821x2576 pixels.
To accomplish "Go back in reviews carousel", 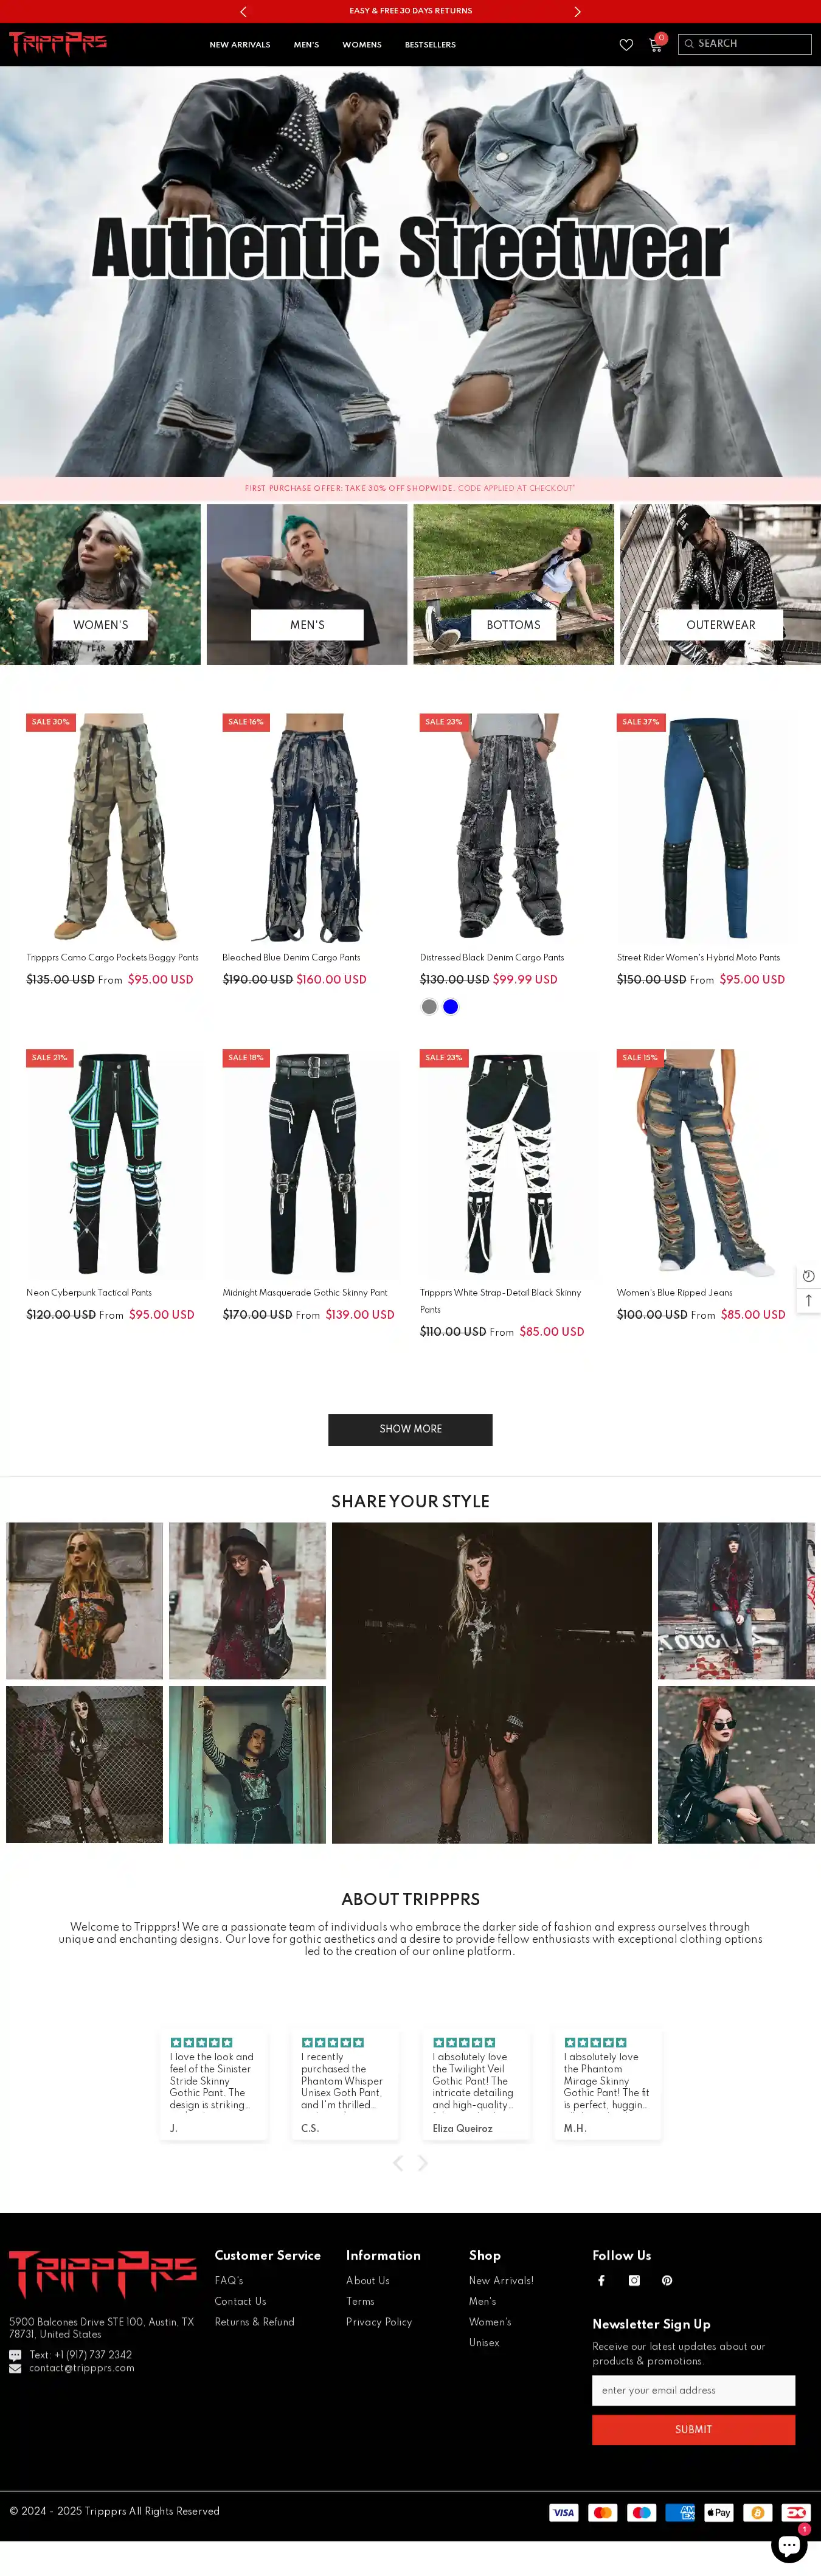I will (x=398, y=2163).
